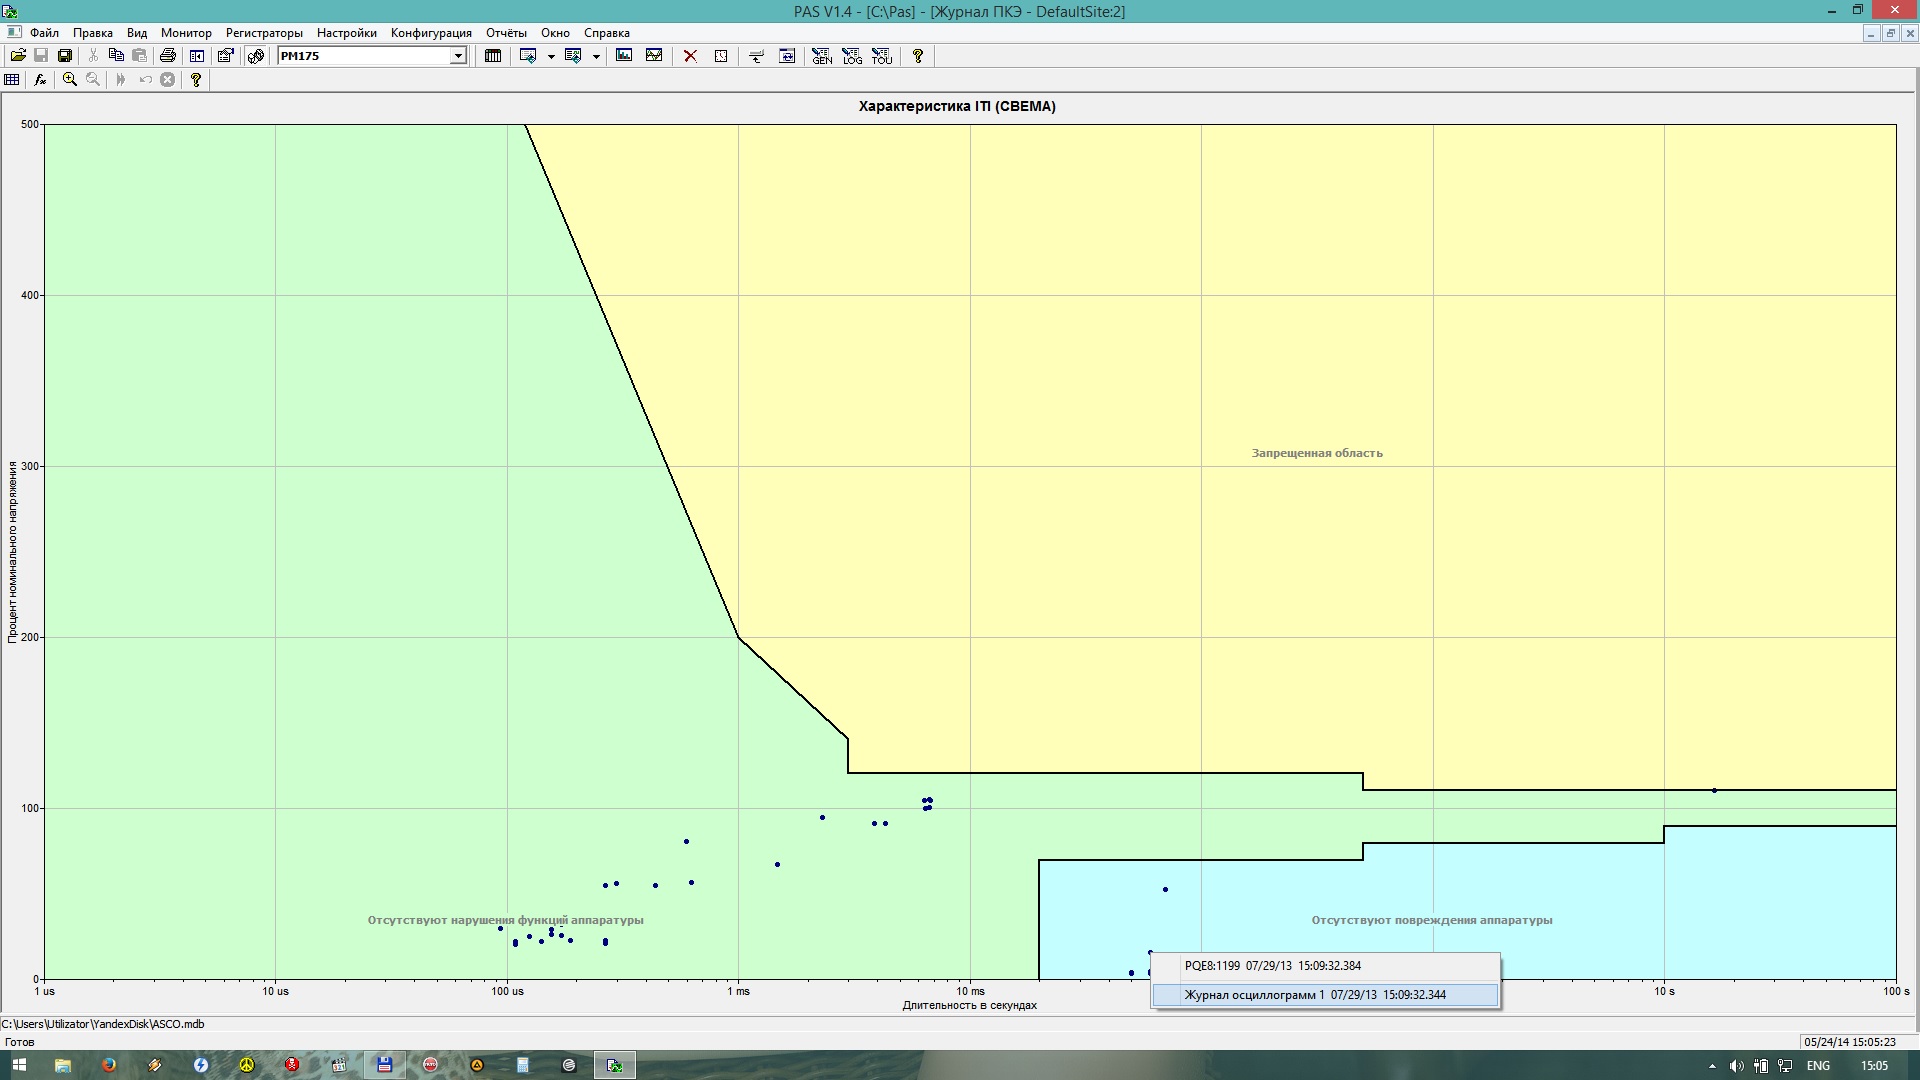Click the LOG setup toolbar icon

[852, 56]
